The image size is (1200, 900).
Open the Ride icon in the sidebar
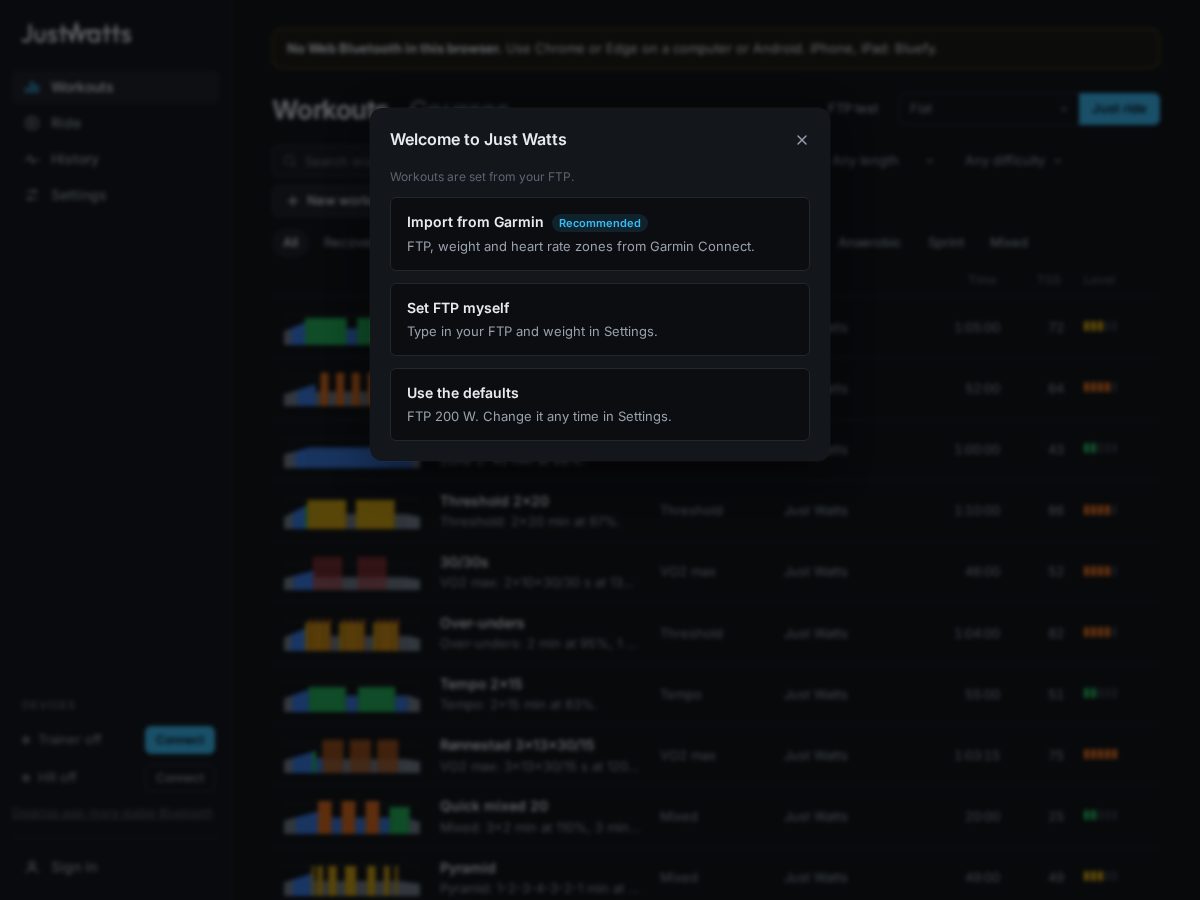coord(32,123)
